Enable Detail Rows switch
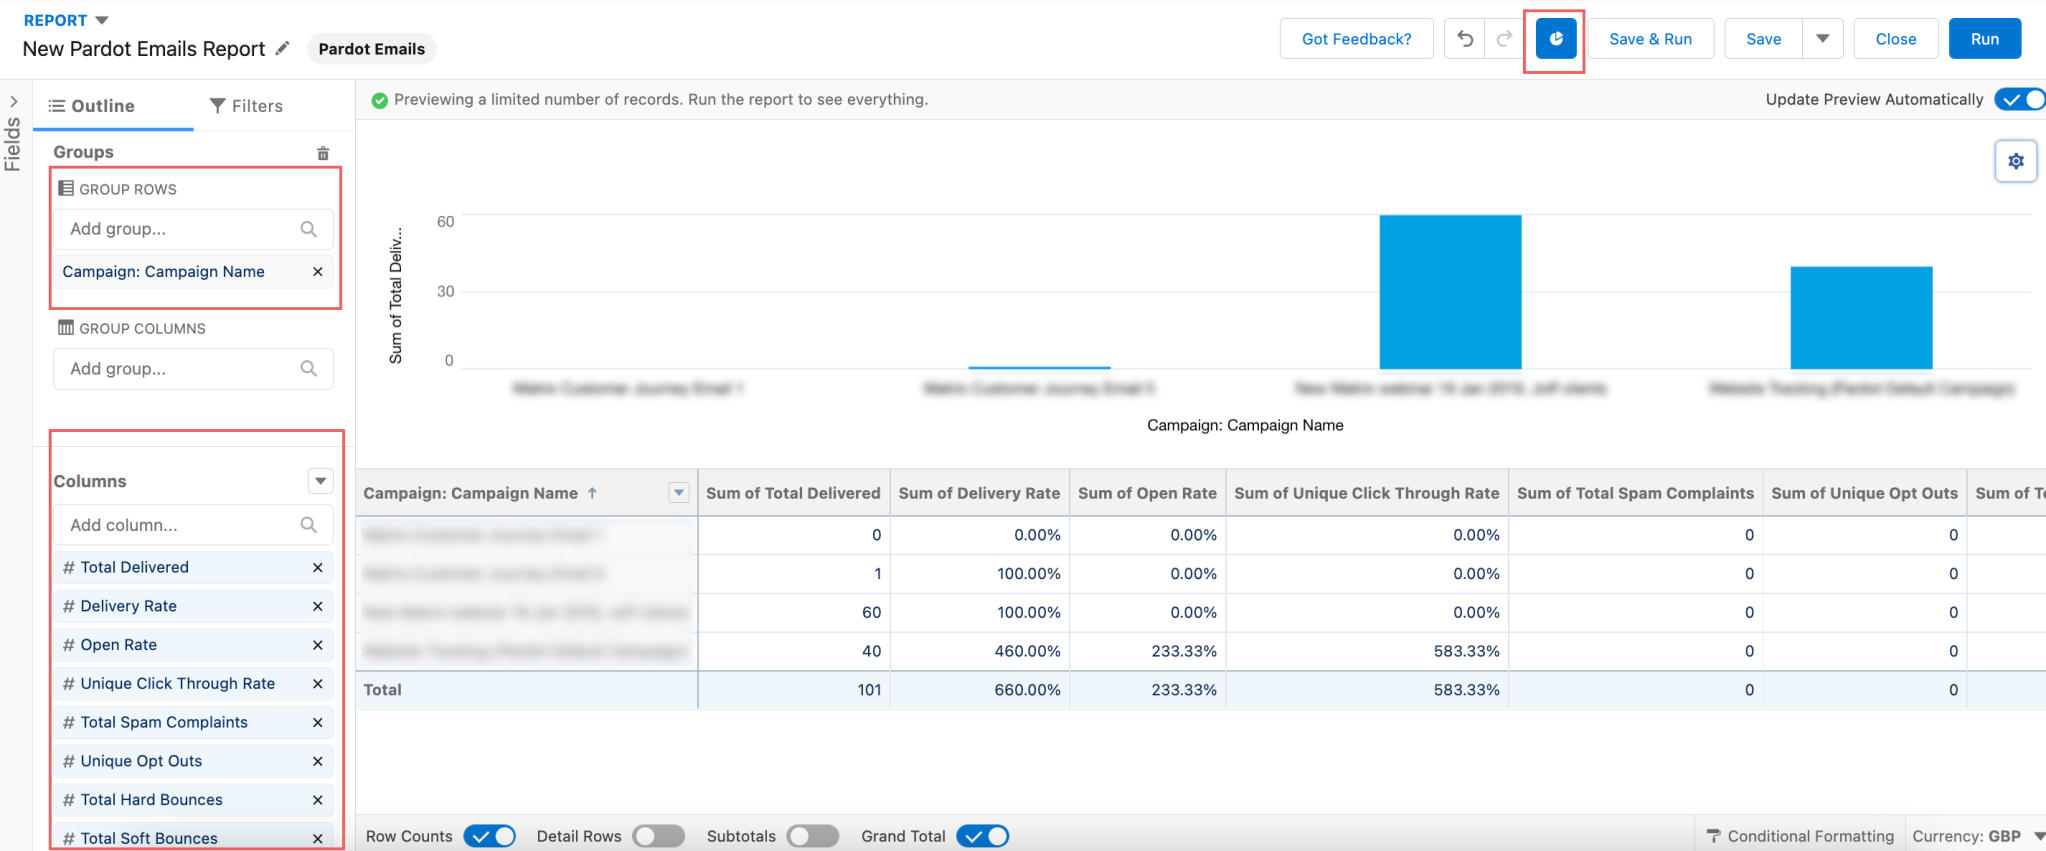Viewport: 2046px width, 851px height. [659, 836]
